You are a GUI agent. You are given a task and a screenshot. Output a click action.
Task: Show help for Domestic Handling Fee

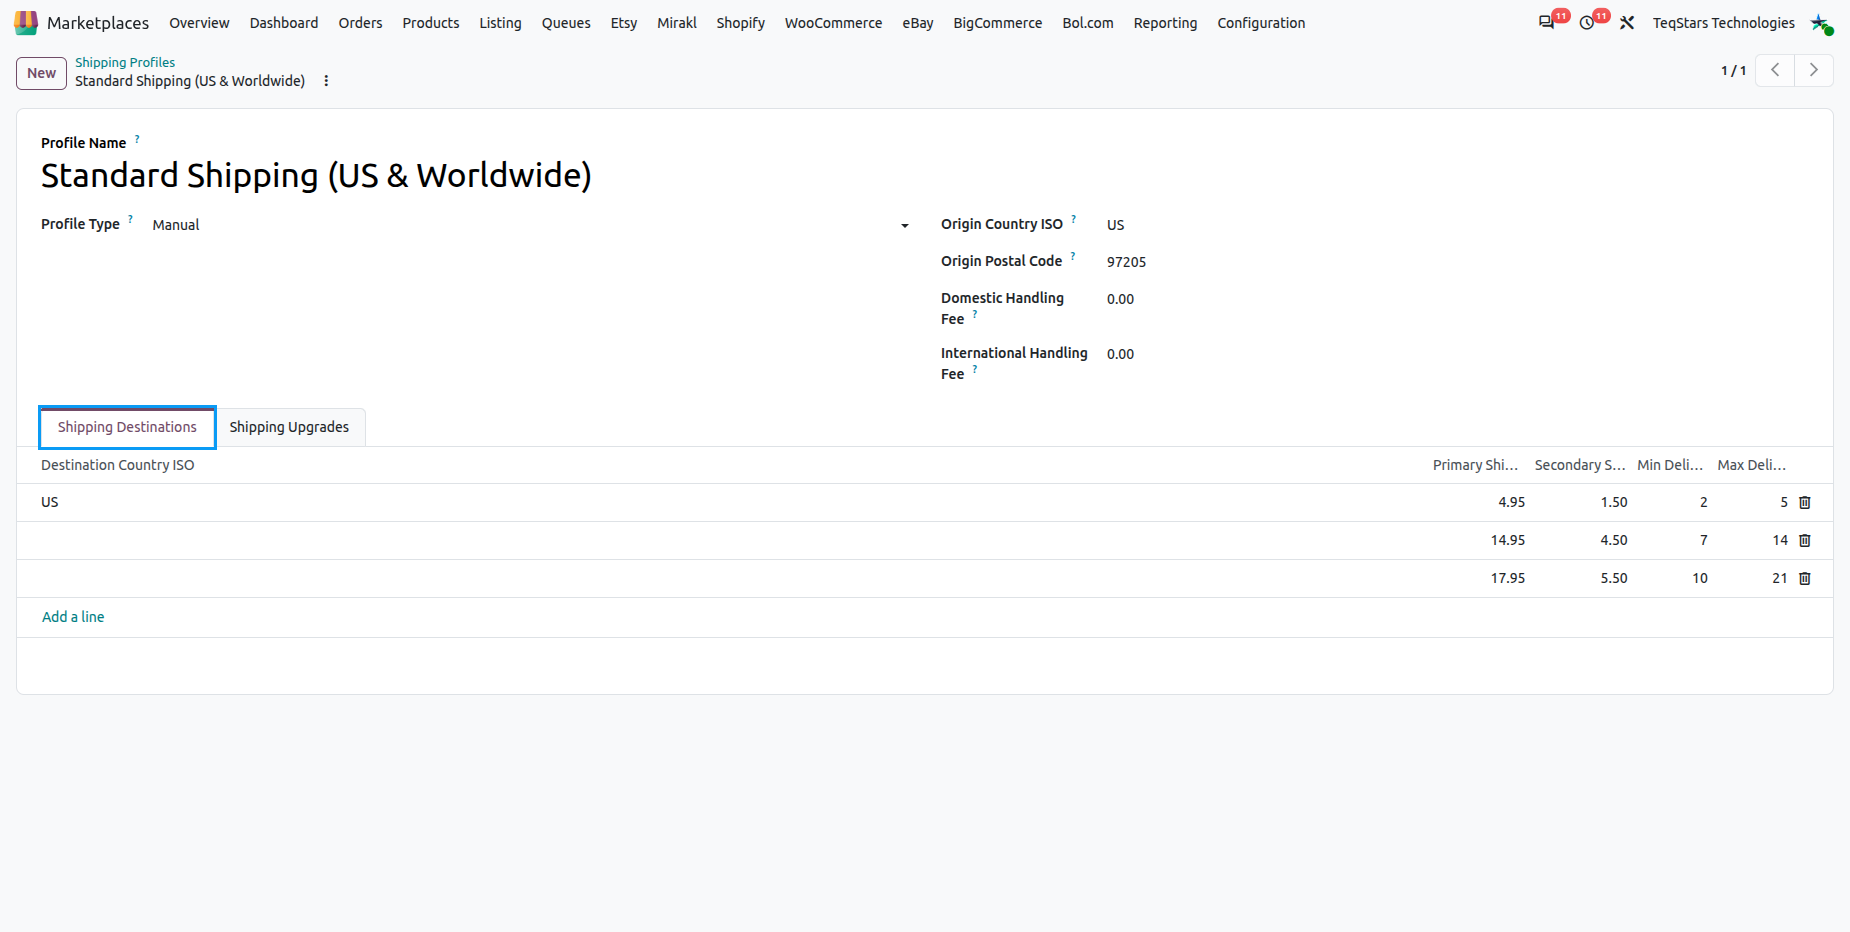[x=975, y=314]
